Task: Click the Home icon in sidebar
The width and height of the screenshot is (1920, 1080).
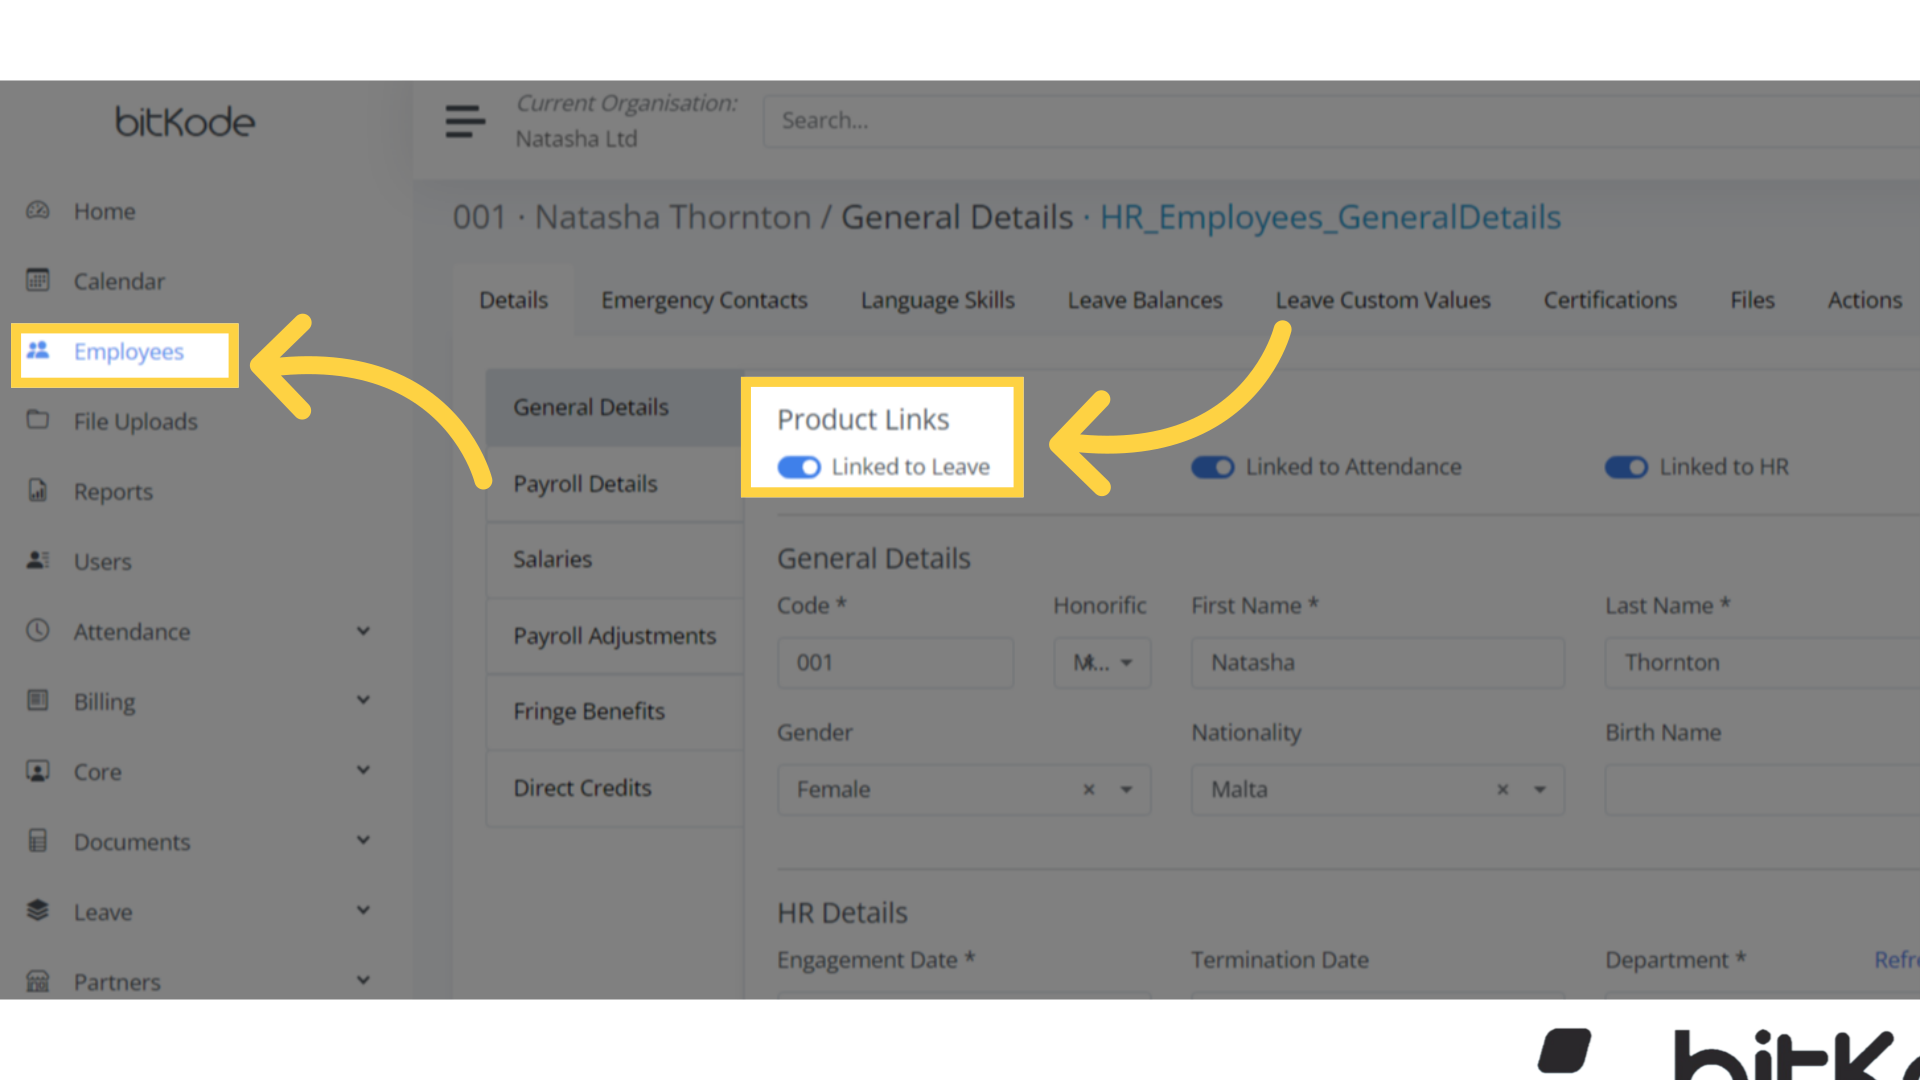Action: pyautogui.click(x=38, y=211)
